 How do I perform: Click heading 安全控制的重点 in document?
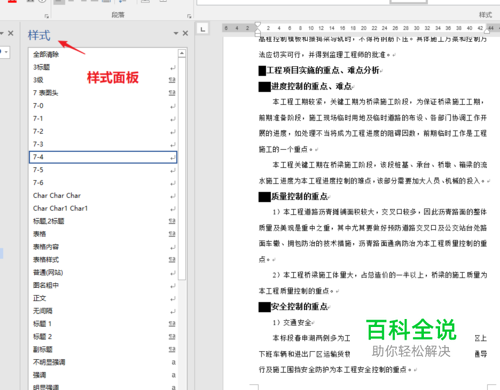click(299, 307)
